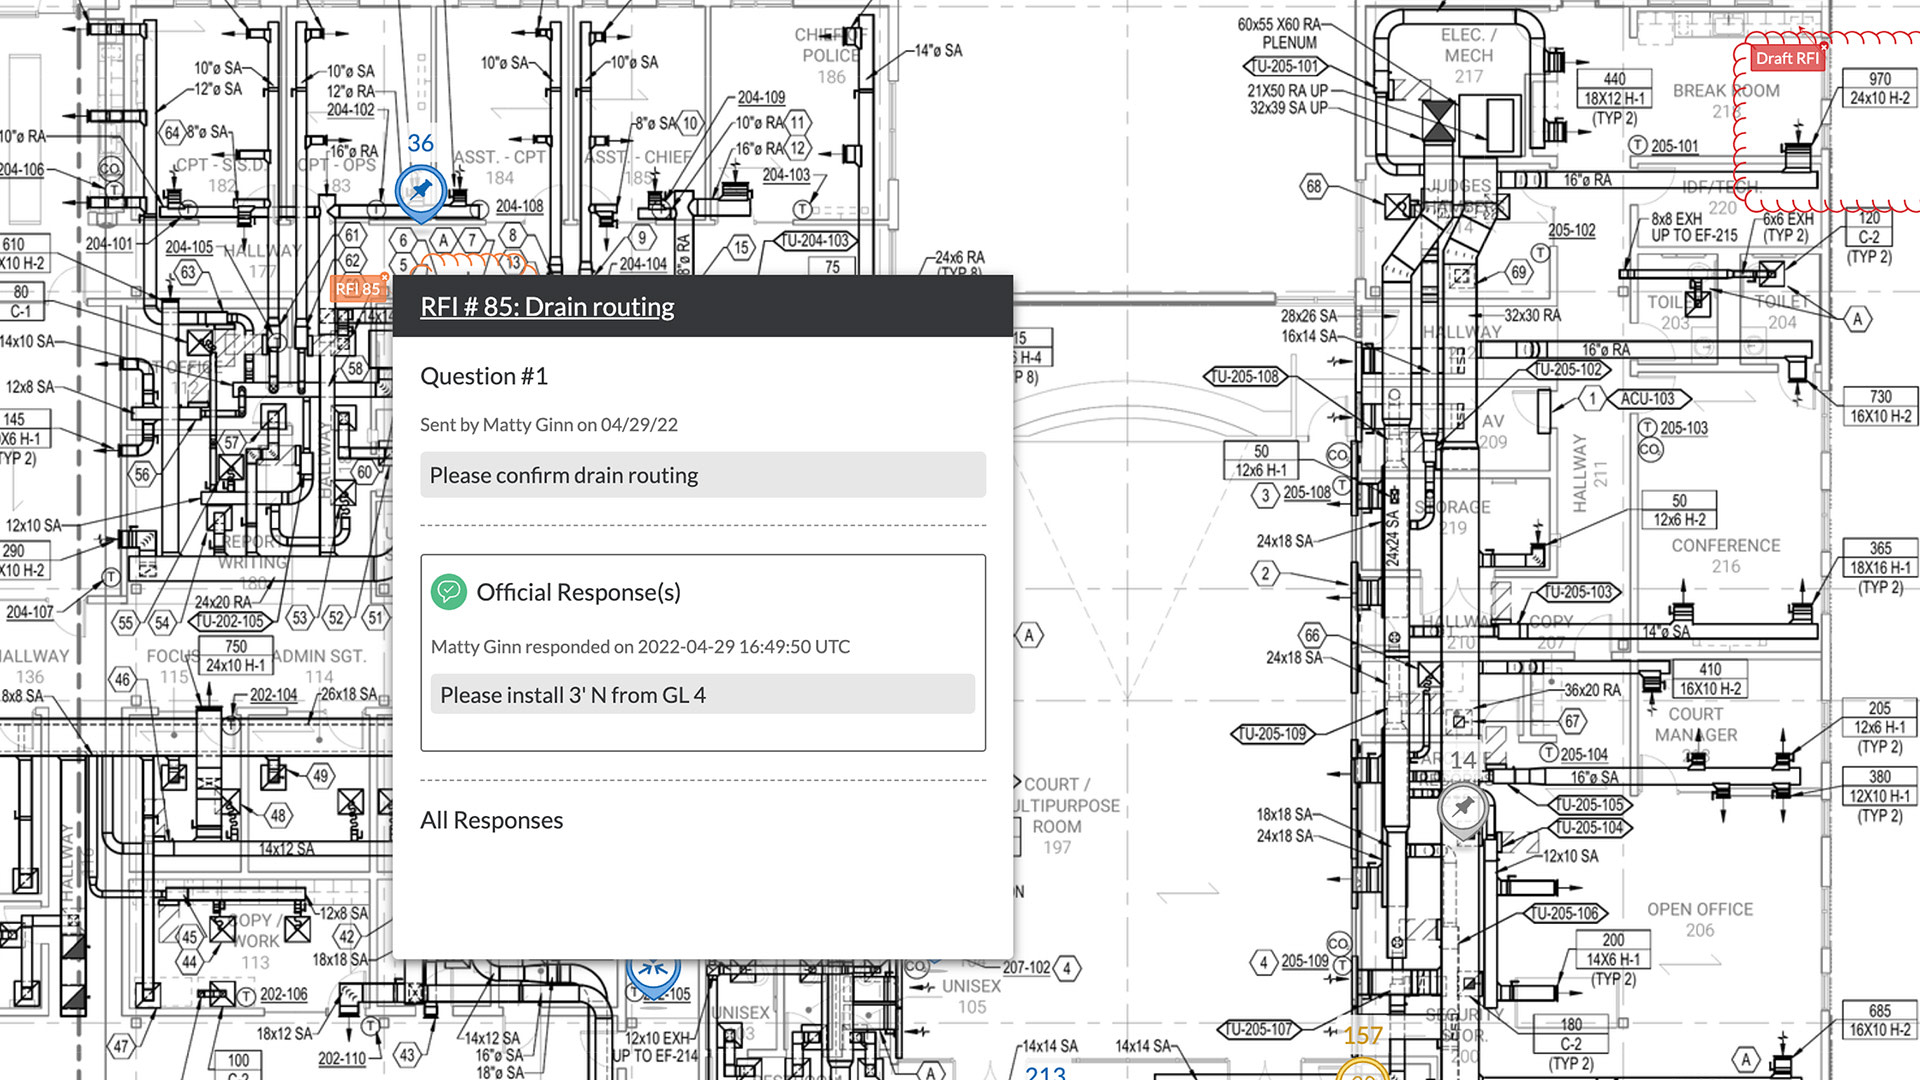Remove the RFI 85 tag via its x
Image resolution: width=1920 pixels, height=1080 pixels.
tap(385, 278)
